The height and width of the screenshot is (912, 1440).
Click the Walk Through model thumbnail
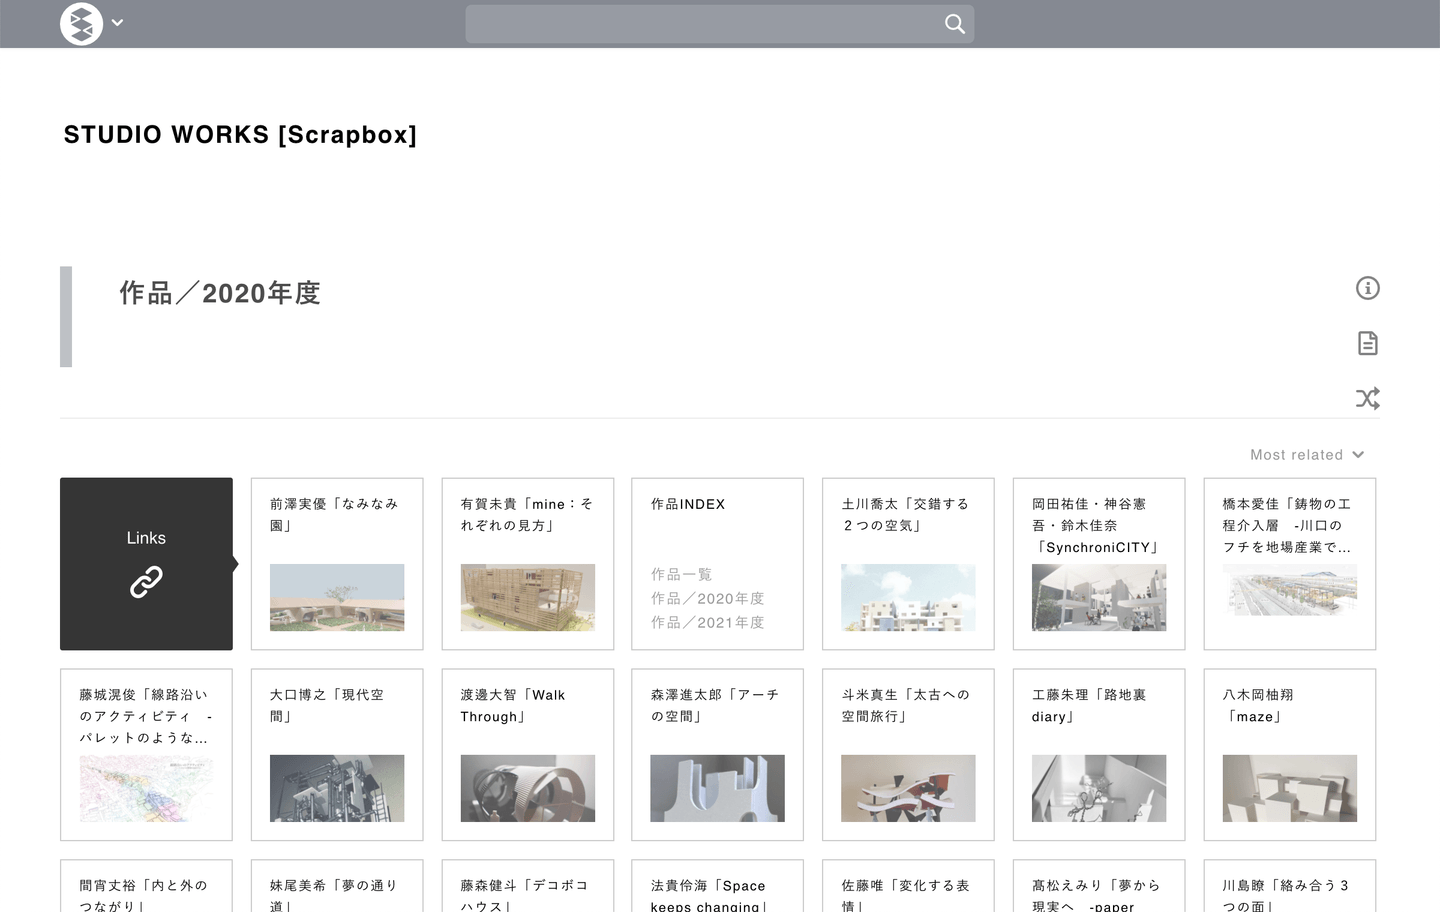pos(528,788)
